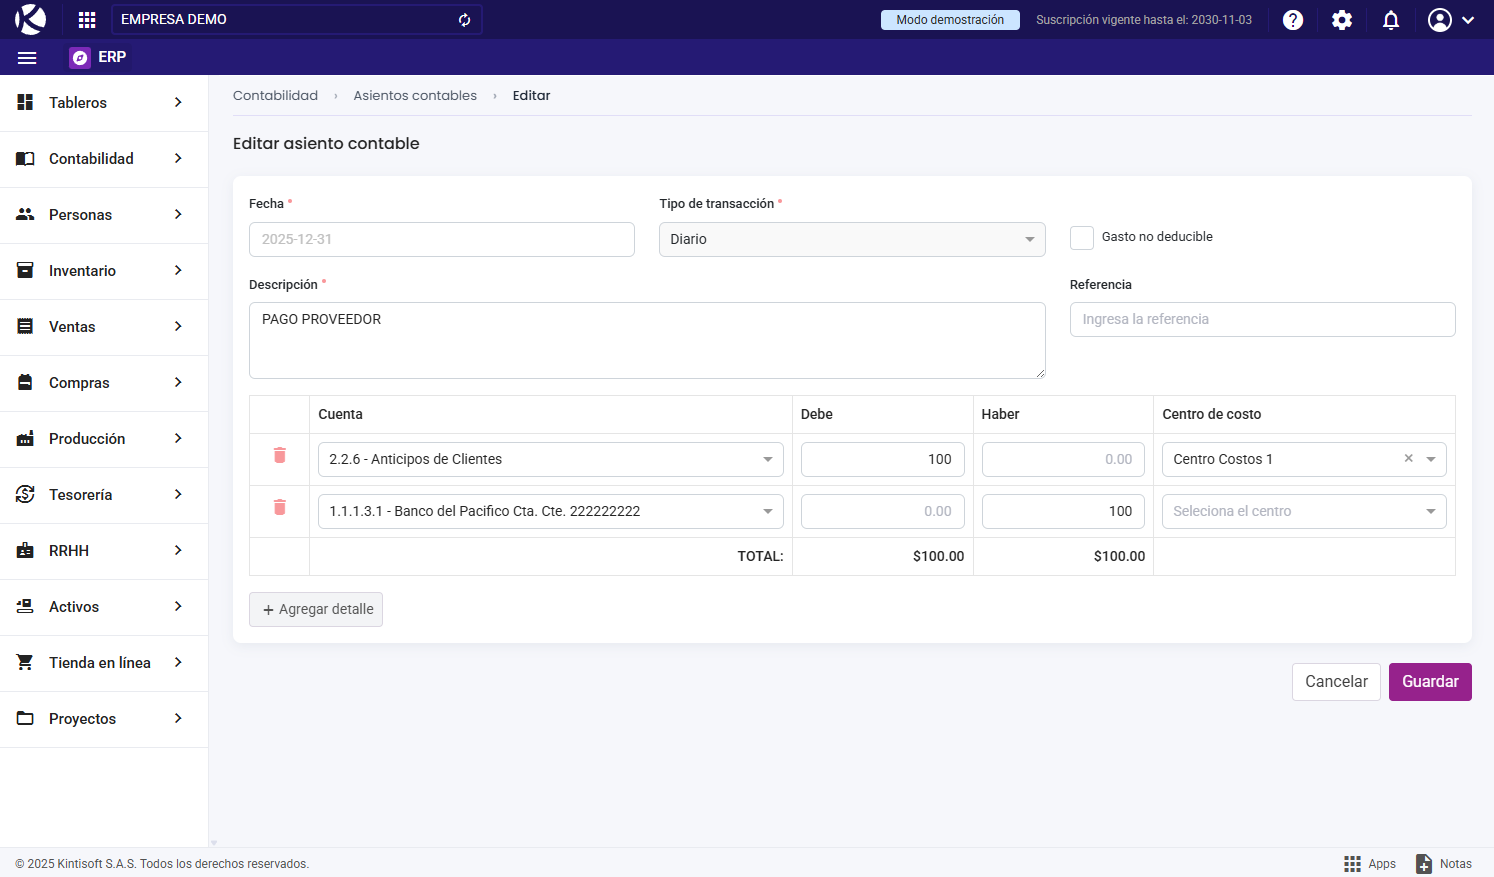
Task: Check the Gasto no deducible checkbox
Action: 1082,238
